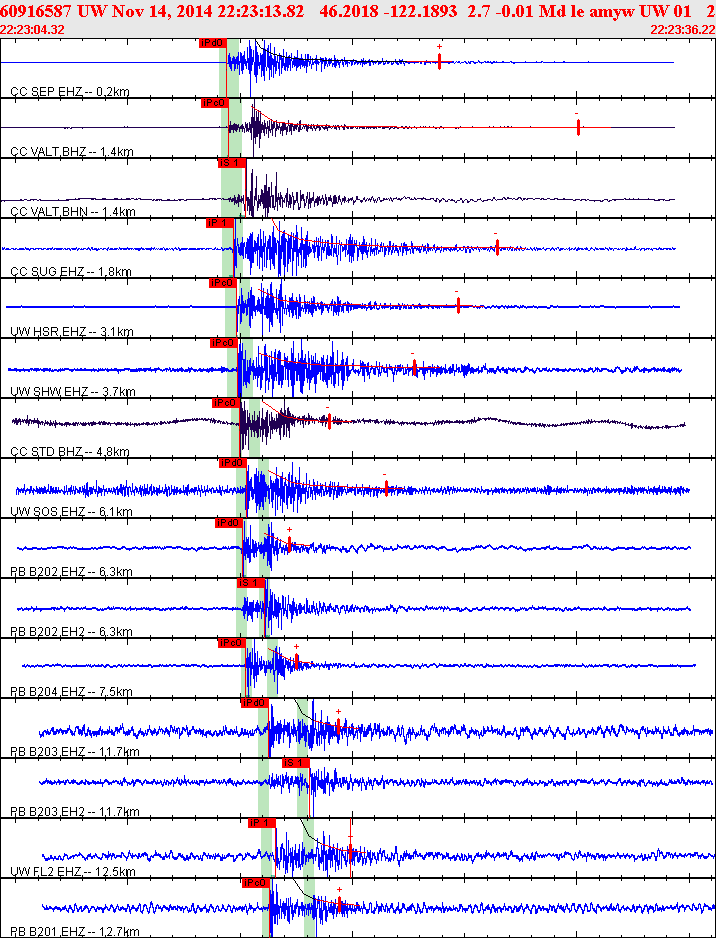Select the iPc0 pick flag on PB B204 EHZ

pyautogui.click(x=232, y=642)
